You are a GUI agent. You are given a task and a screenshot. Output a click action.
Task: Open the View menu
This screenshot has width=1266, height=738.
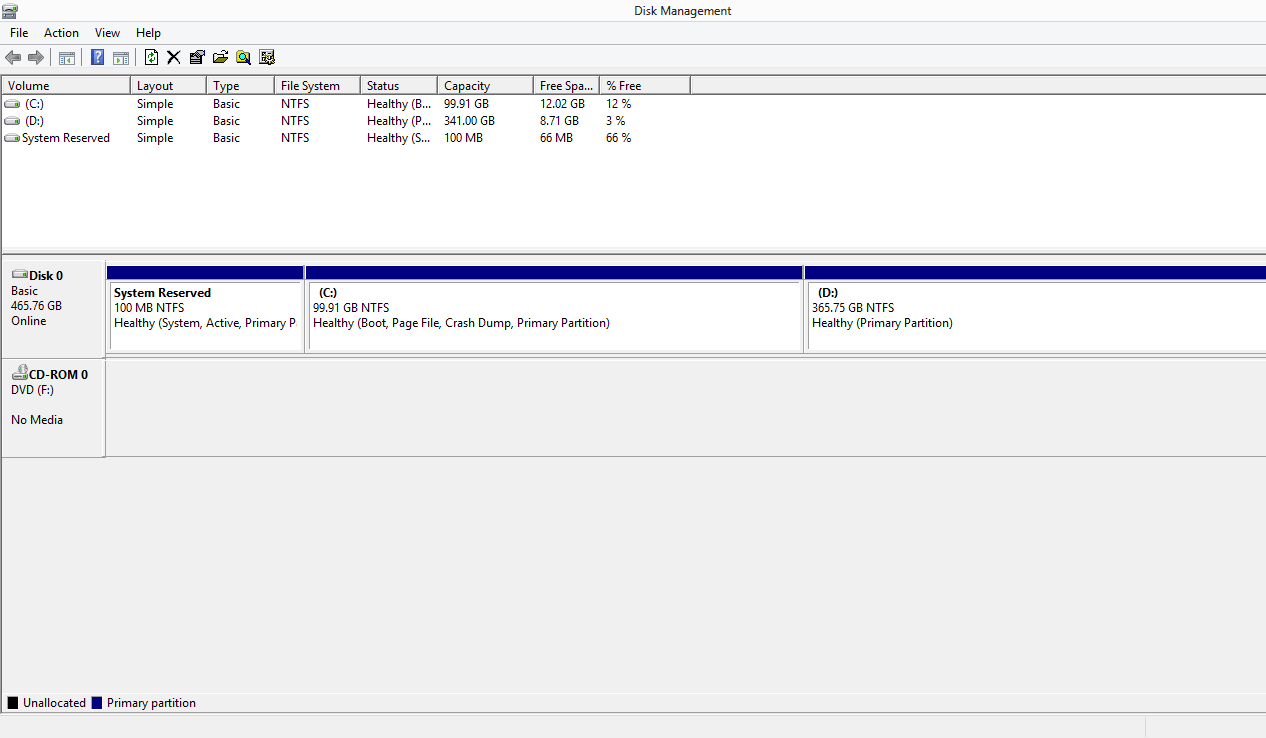(107, 33)
